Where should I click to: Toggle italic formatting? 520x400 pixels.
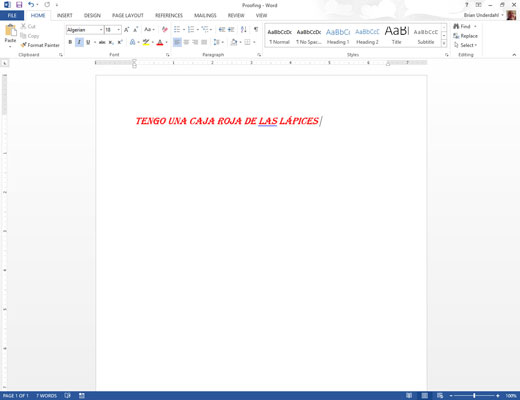(79, 42)
